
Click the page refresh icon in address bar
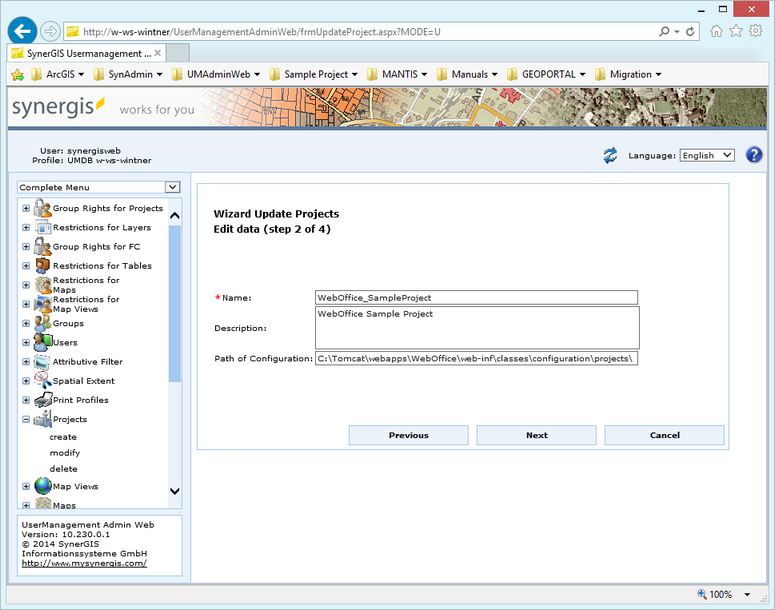point(690,32)
